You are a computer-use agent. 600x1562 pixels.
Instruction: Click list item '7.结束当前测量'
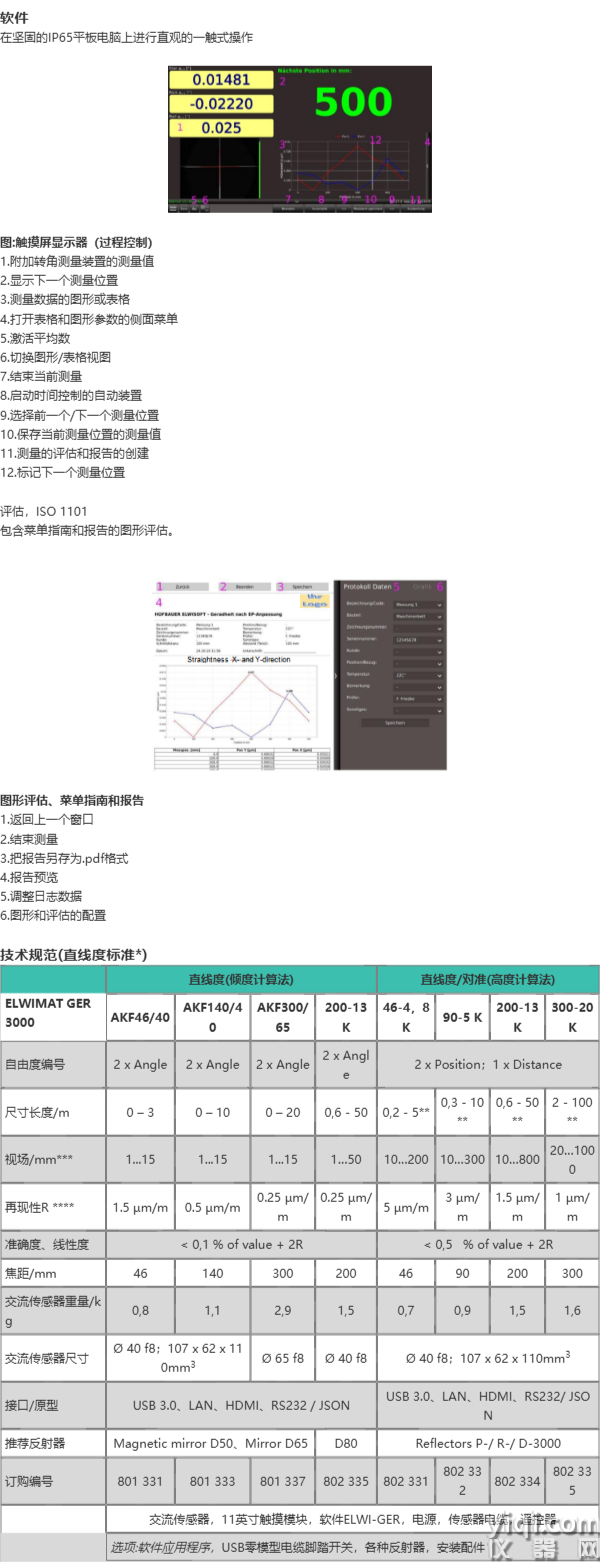coord(41,376)
